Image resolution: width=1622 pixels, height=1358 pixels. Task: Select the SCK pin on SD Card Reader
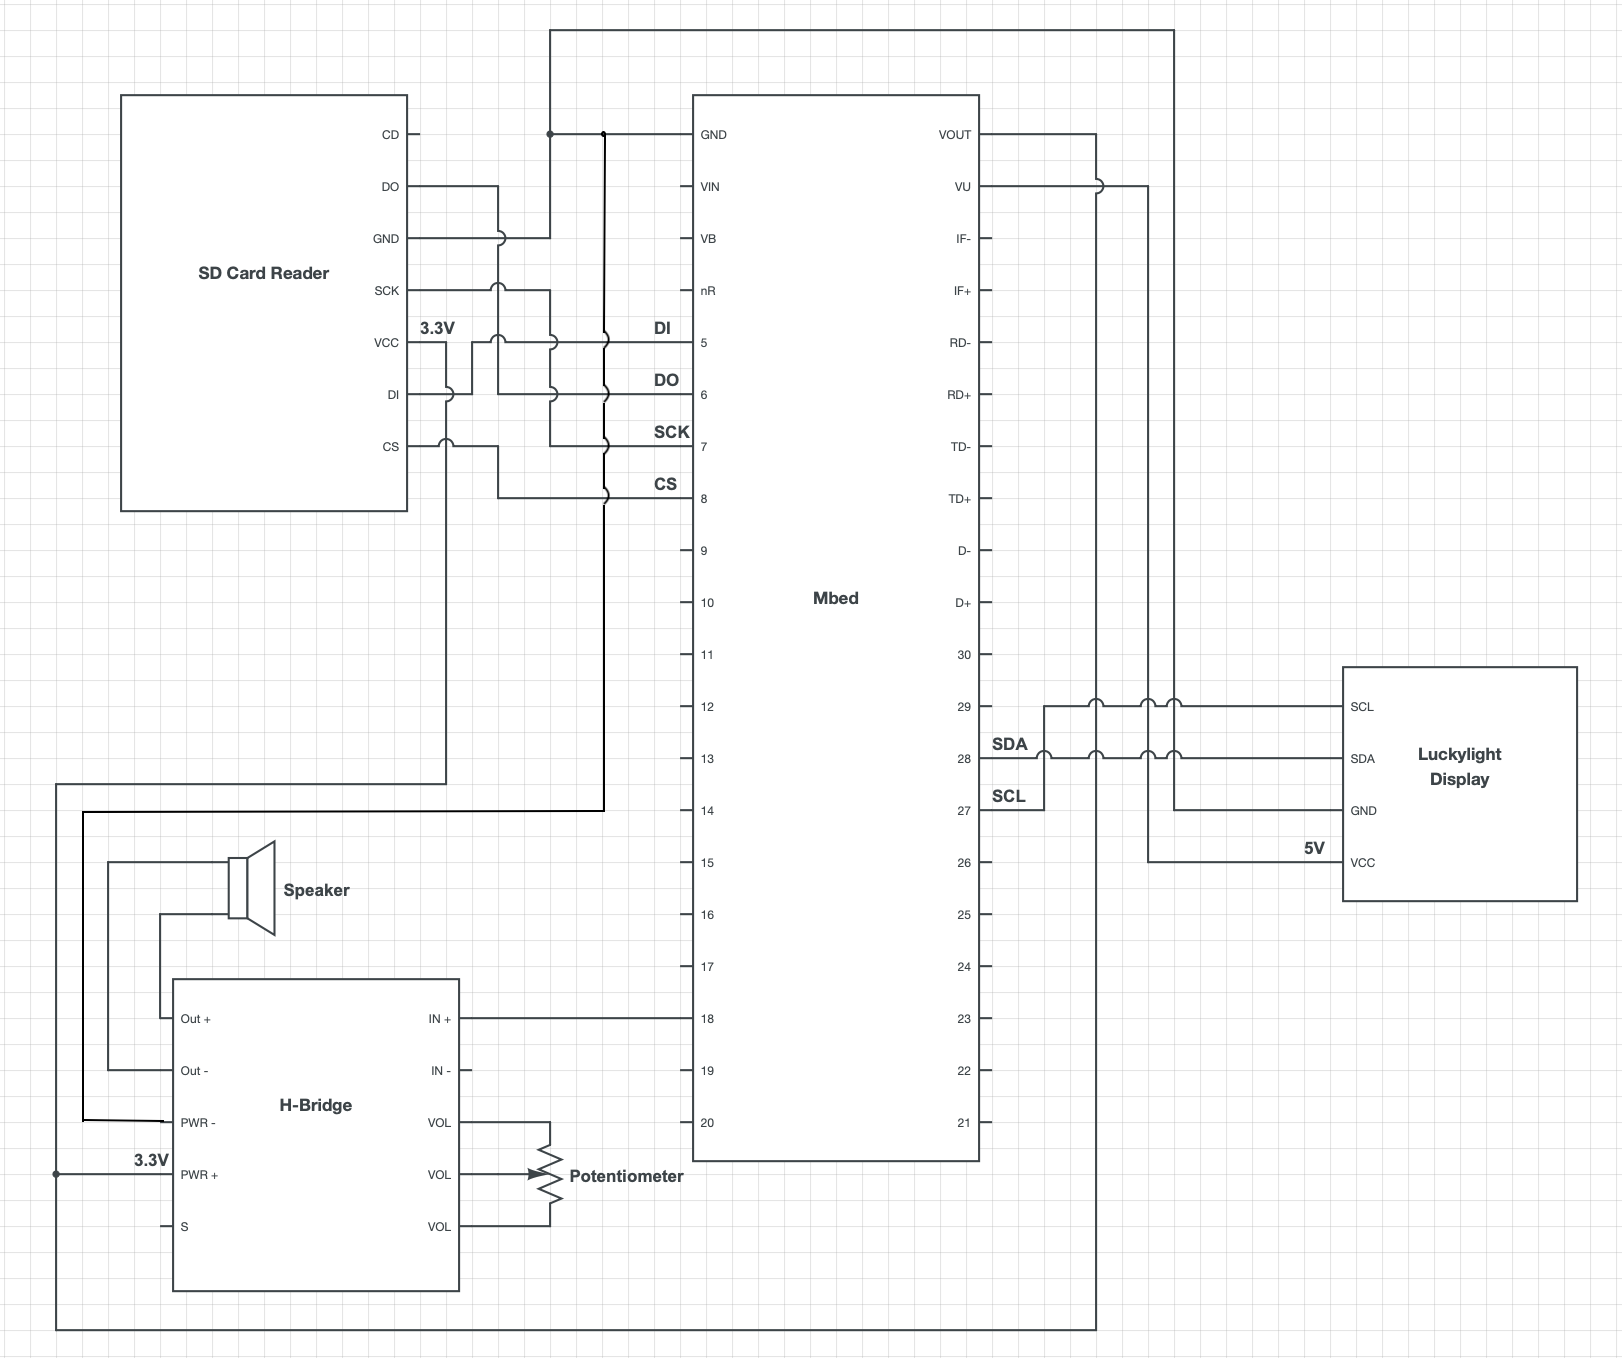click(387, 291)
